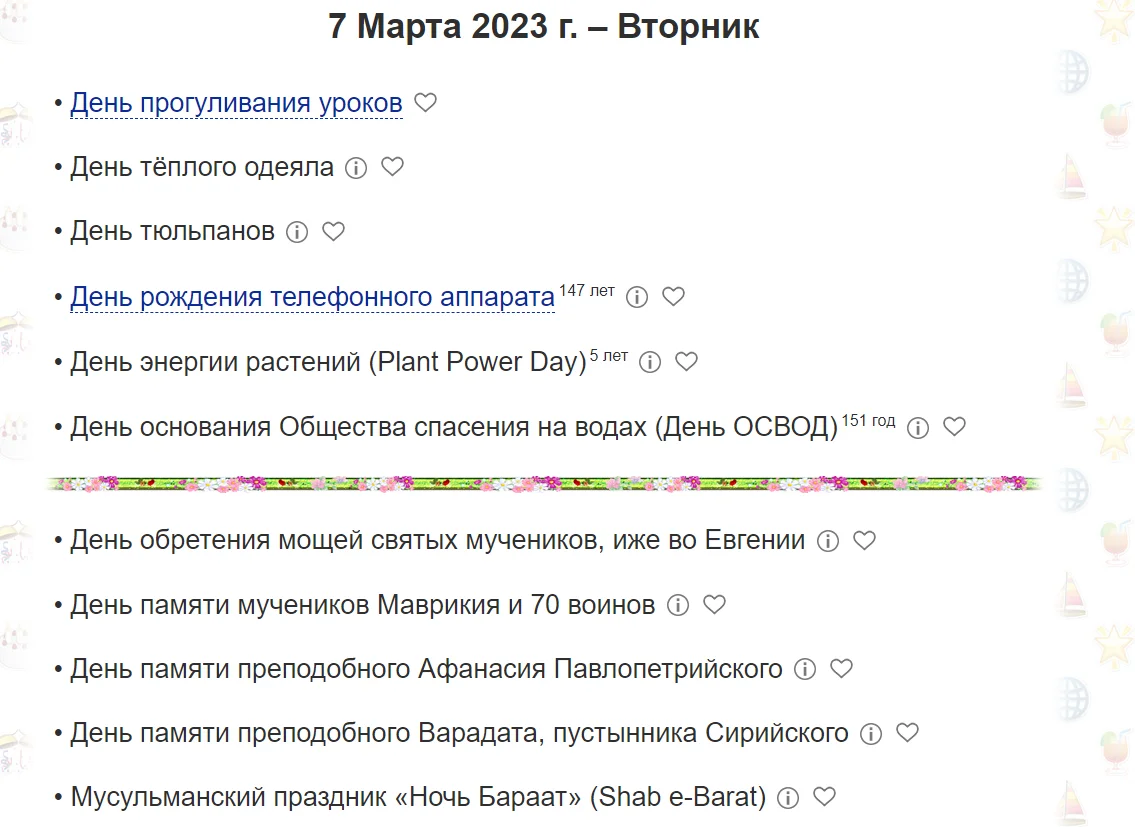This screenshot has height=827, width=1135.
Task: Open the "День прогуливания уроков" link
Action: [x=235, y=101]
